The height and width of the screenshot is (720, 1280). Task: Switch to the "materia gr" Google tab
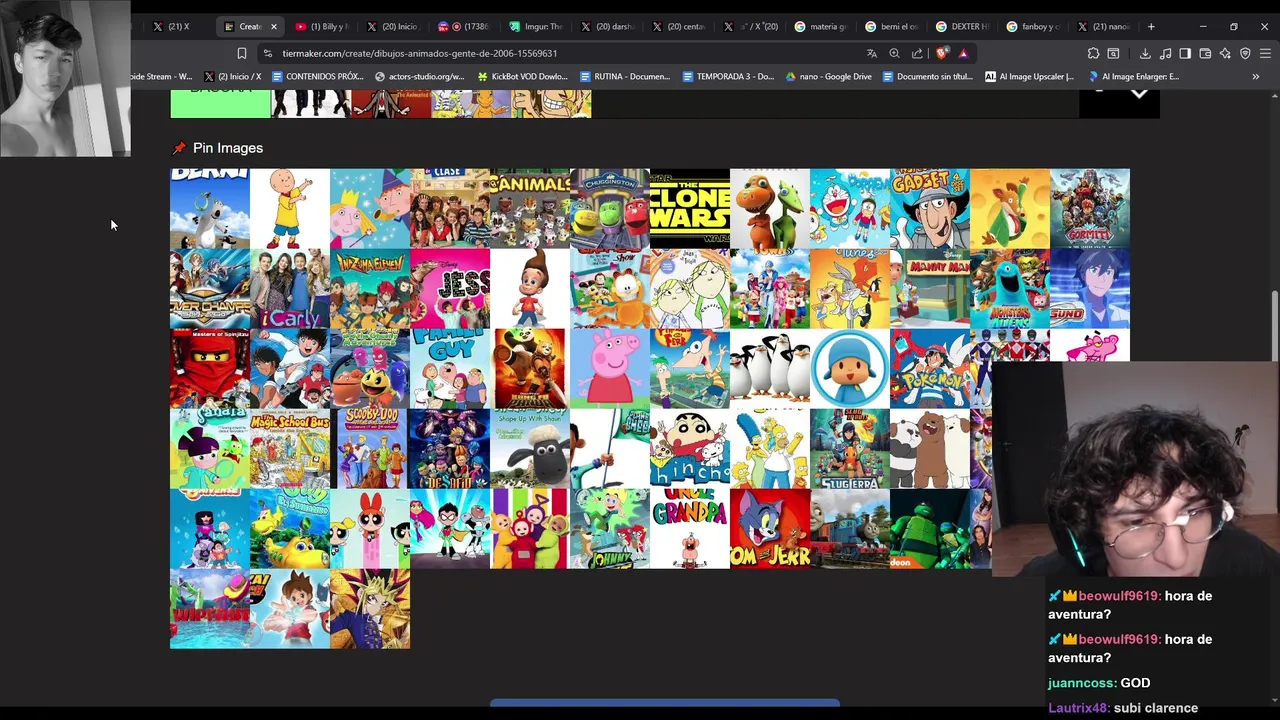[x=820, y=26]
